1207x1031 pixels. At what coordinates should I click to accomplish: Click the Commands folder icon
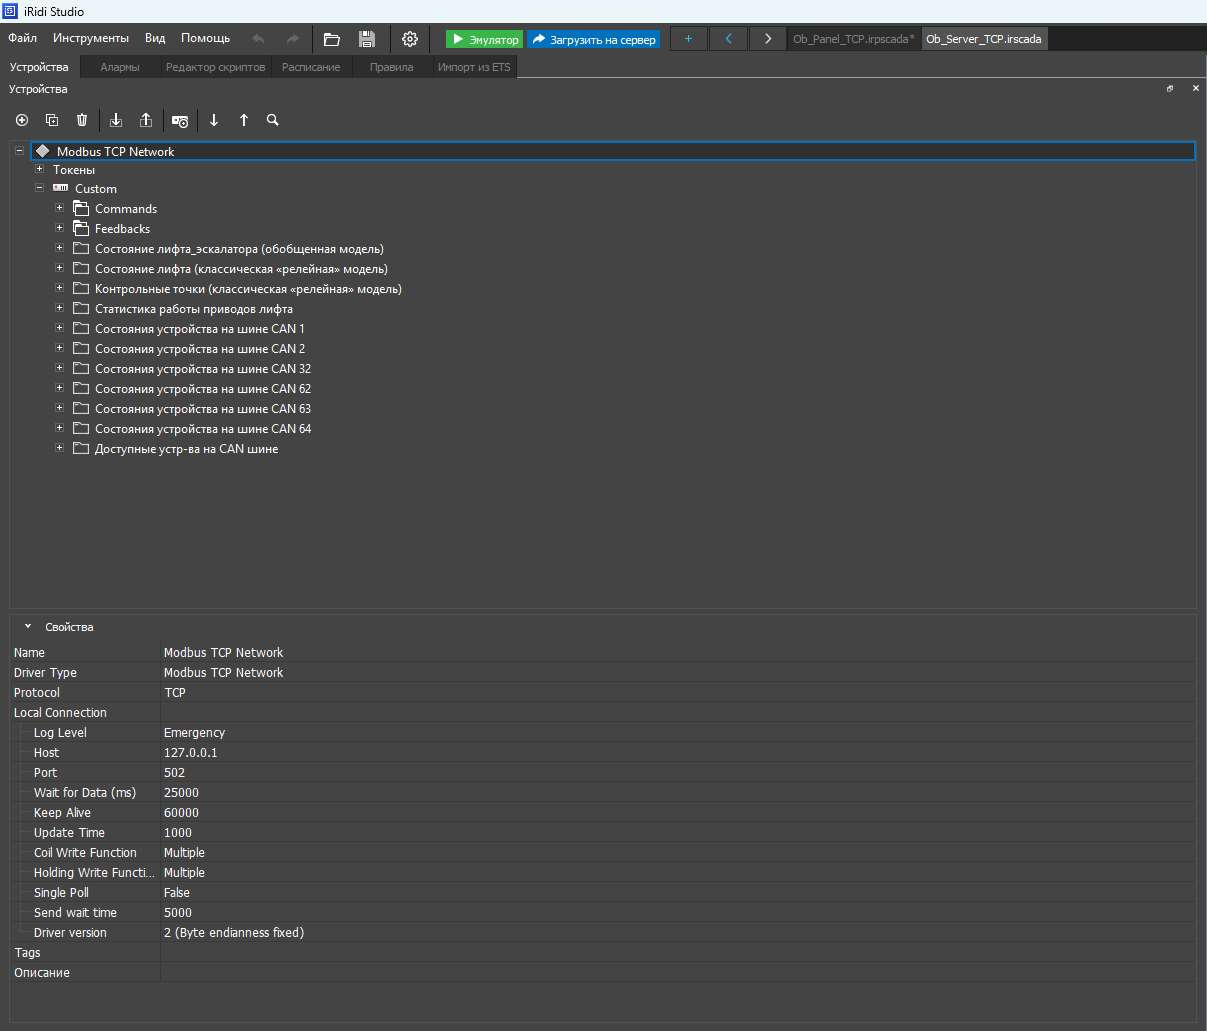tap(81, 209)
